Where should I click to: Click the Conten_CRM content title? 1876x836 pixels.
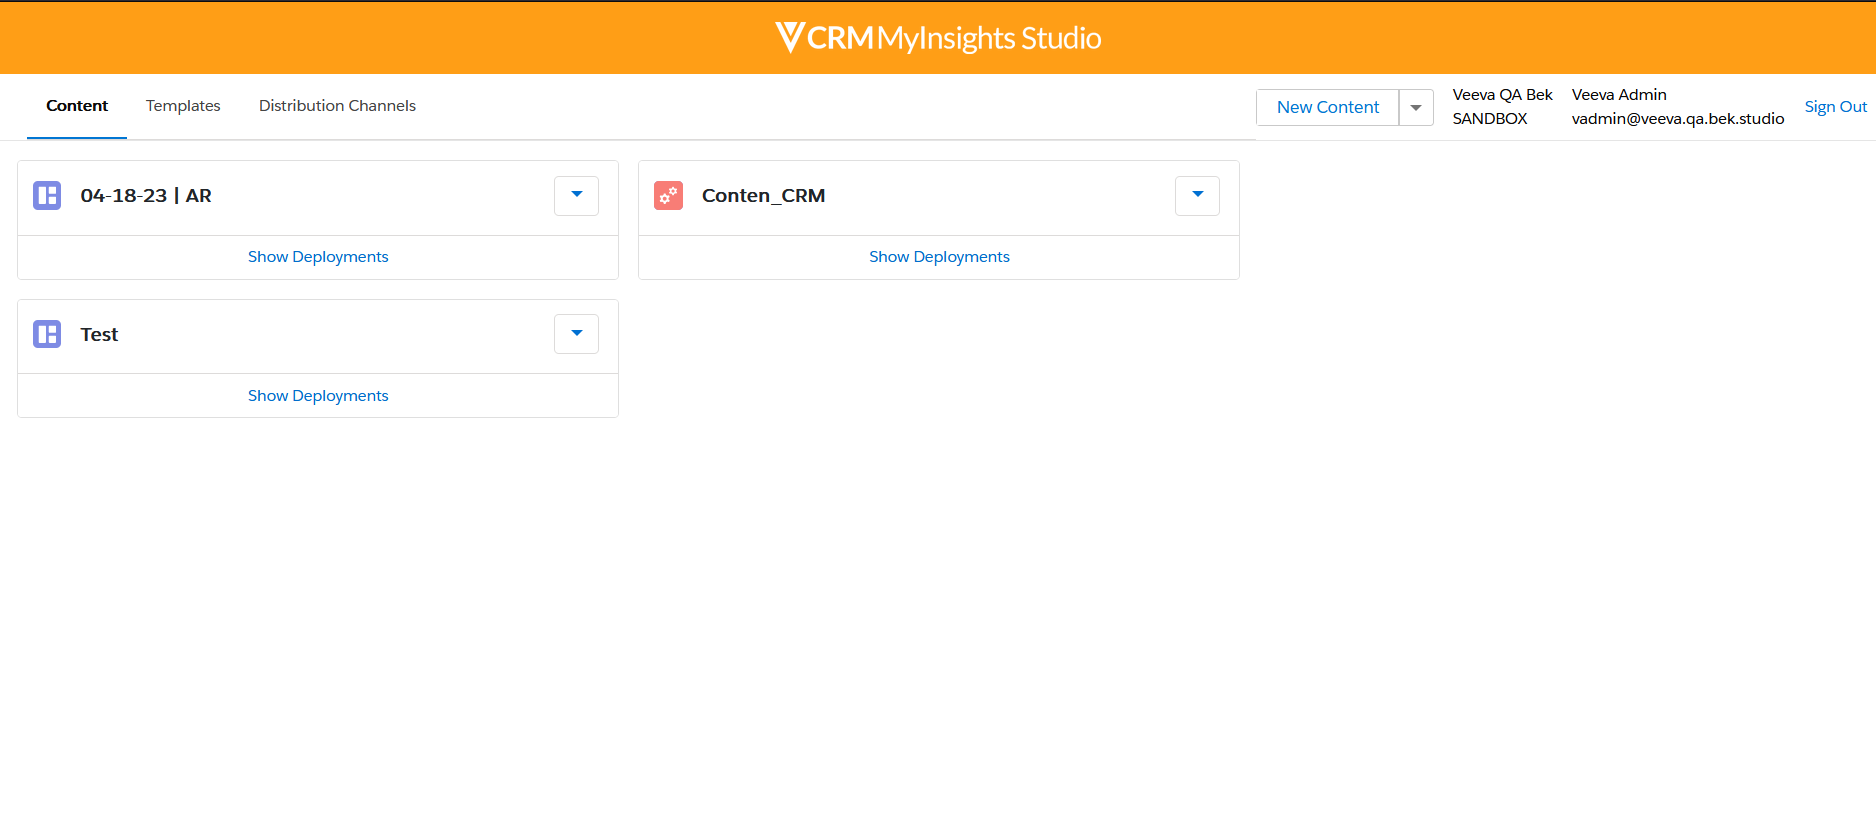tap(763, 196)
